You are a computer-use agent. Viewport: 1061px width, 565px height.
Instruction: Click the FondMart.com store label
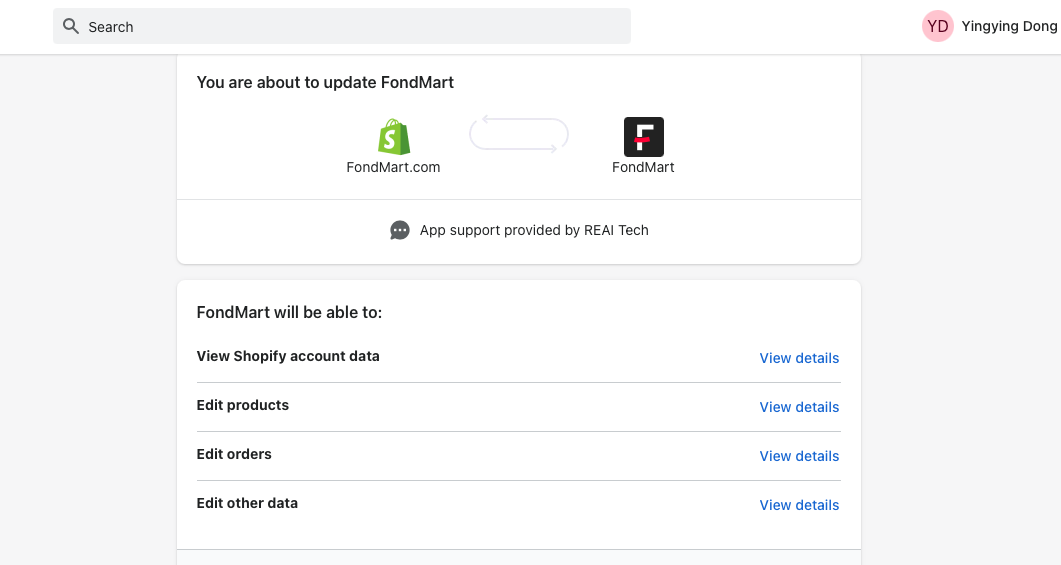click(x=393, y=167)
